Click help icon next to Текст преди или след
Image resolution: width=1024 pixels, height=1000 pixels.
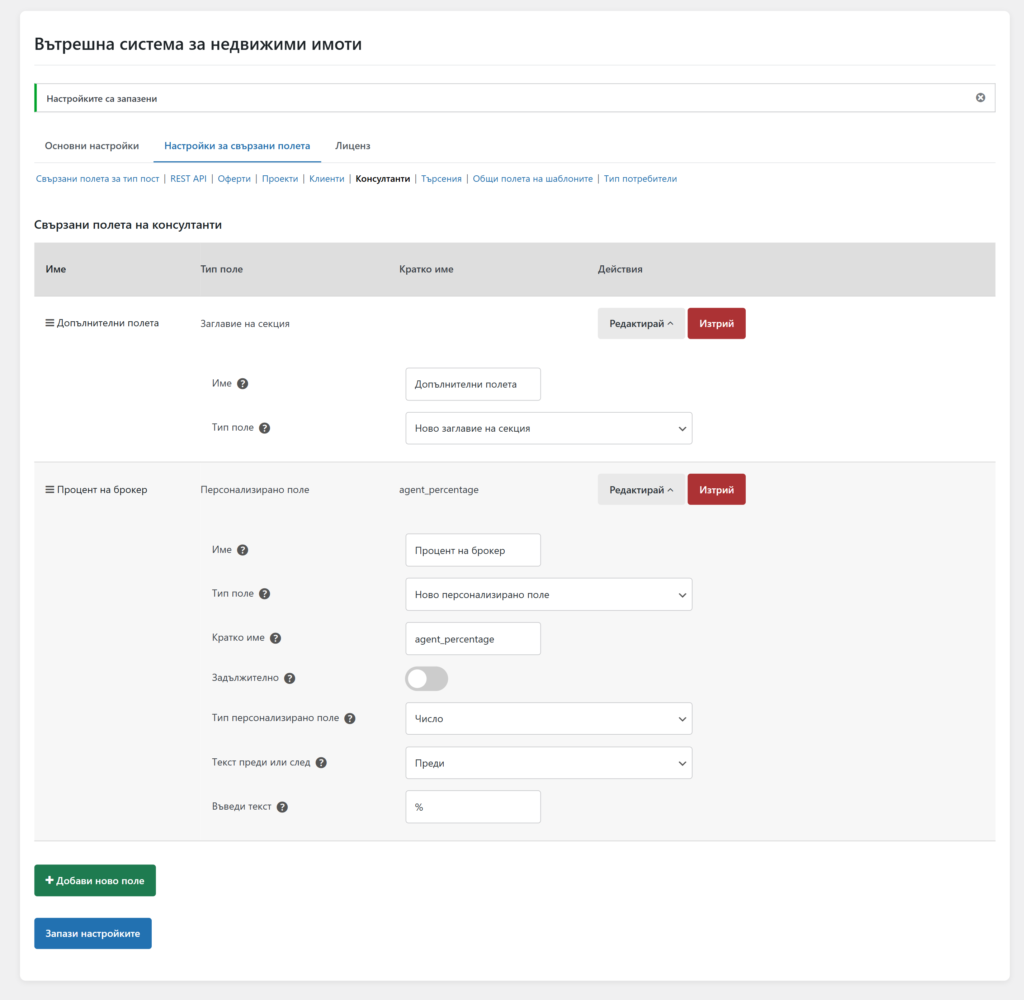point(321,763)
